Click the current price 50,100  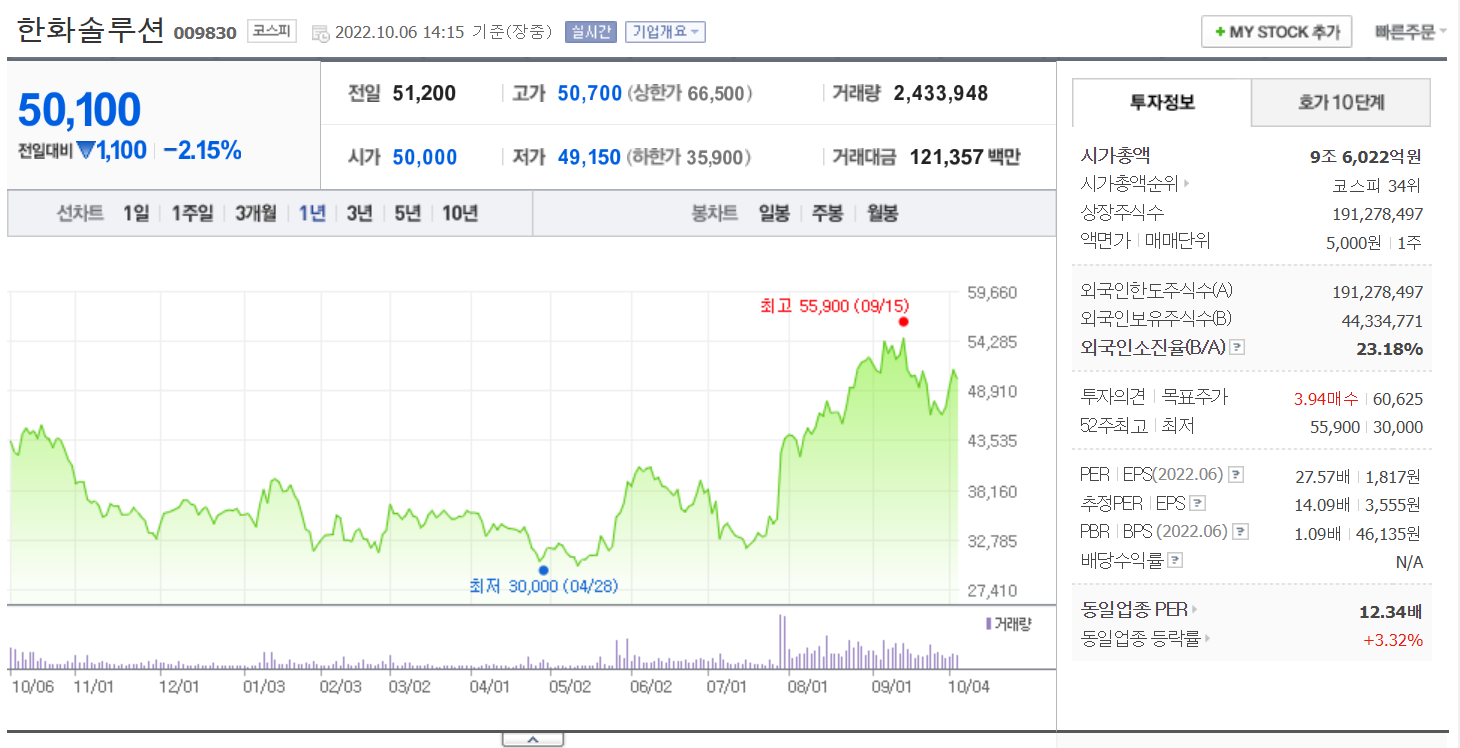79,110
